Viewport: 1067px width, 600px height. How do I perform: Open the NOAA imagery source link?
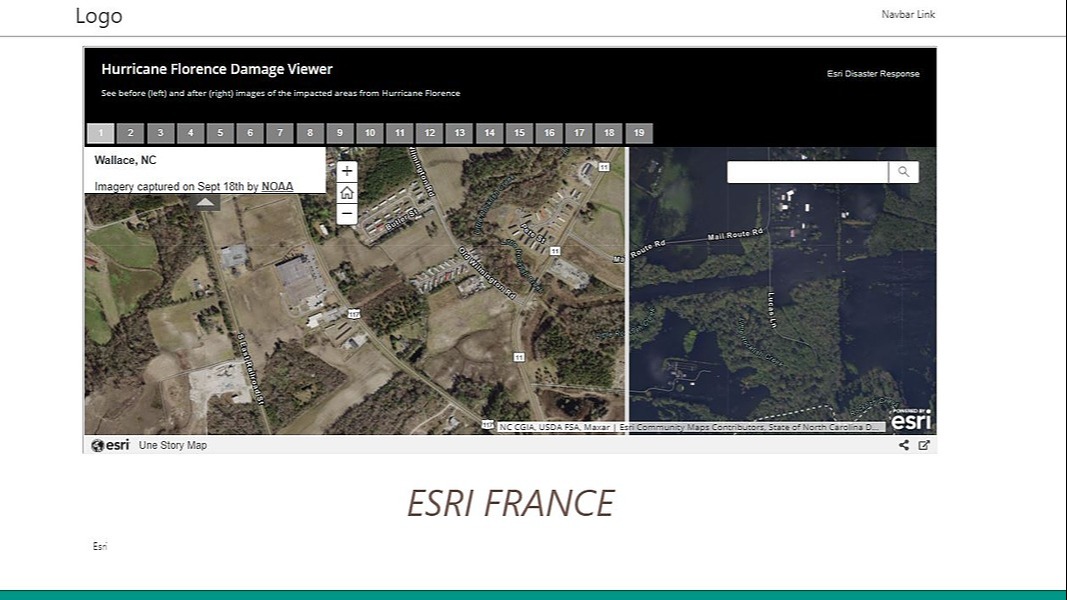[x=278, y=185]
